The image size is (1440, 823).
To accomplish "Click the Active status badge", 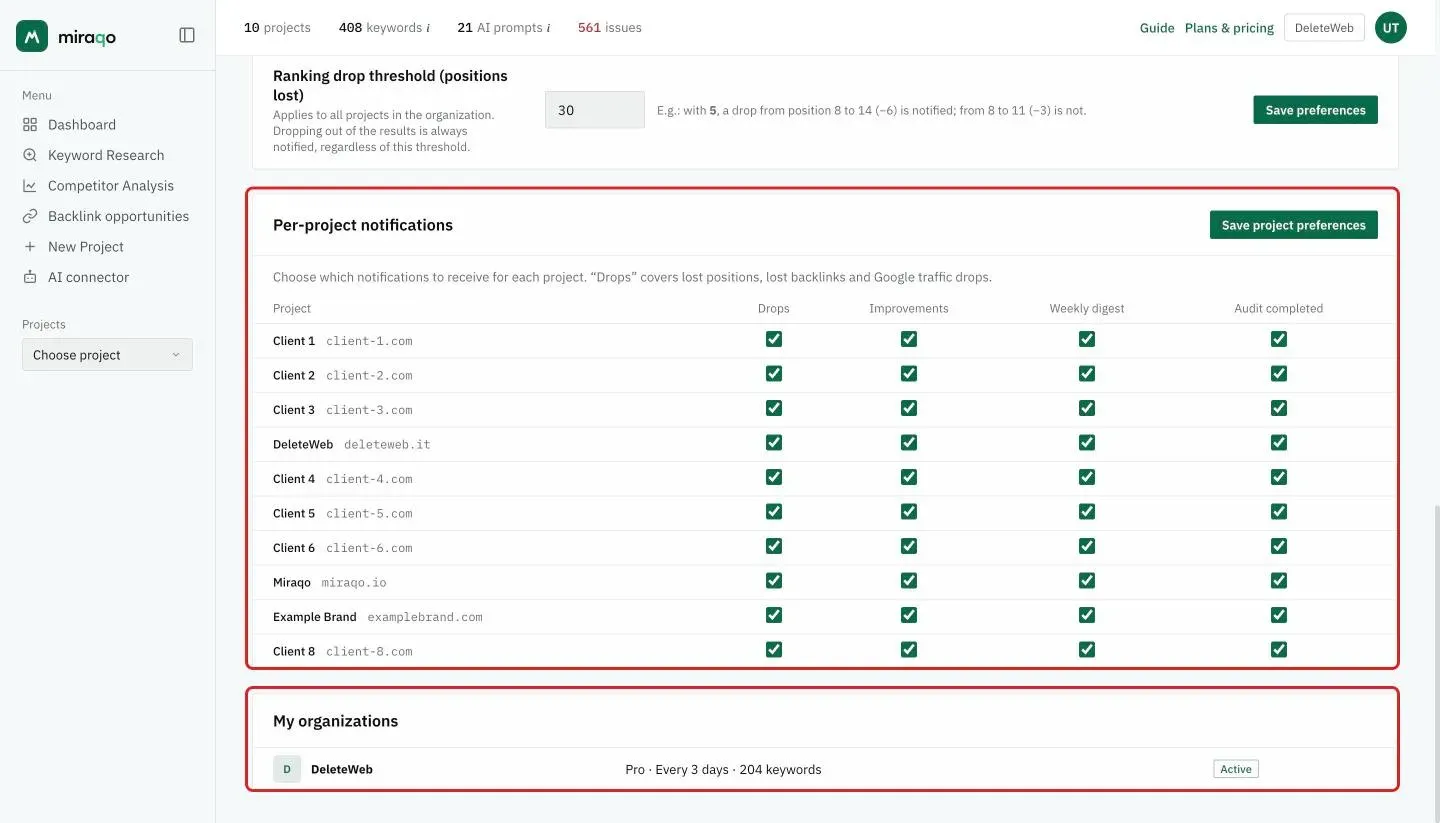I will [1236, 769].
